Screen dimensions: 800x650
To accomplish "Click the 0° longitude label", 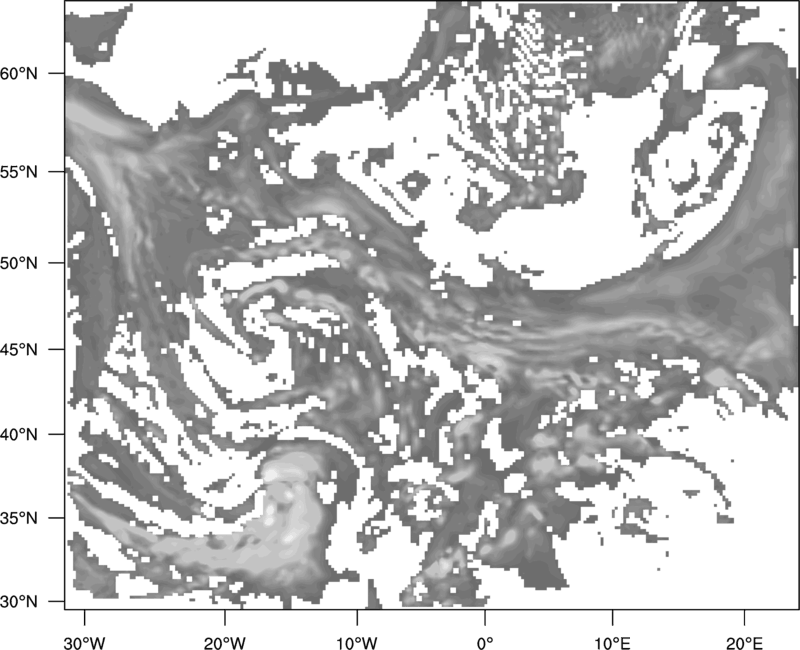I will [x=485, y=643].
